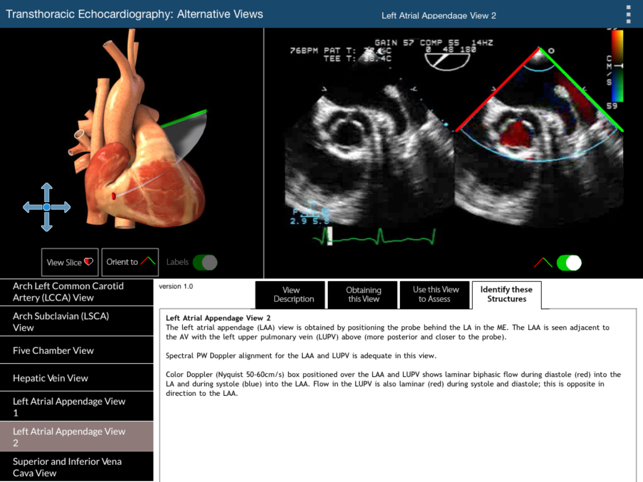This screenshot has height=482, width=643.
Task: Select the Use this View to Assess tab
Action: pos(434,295)
